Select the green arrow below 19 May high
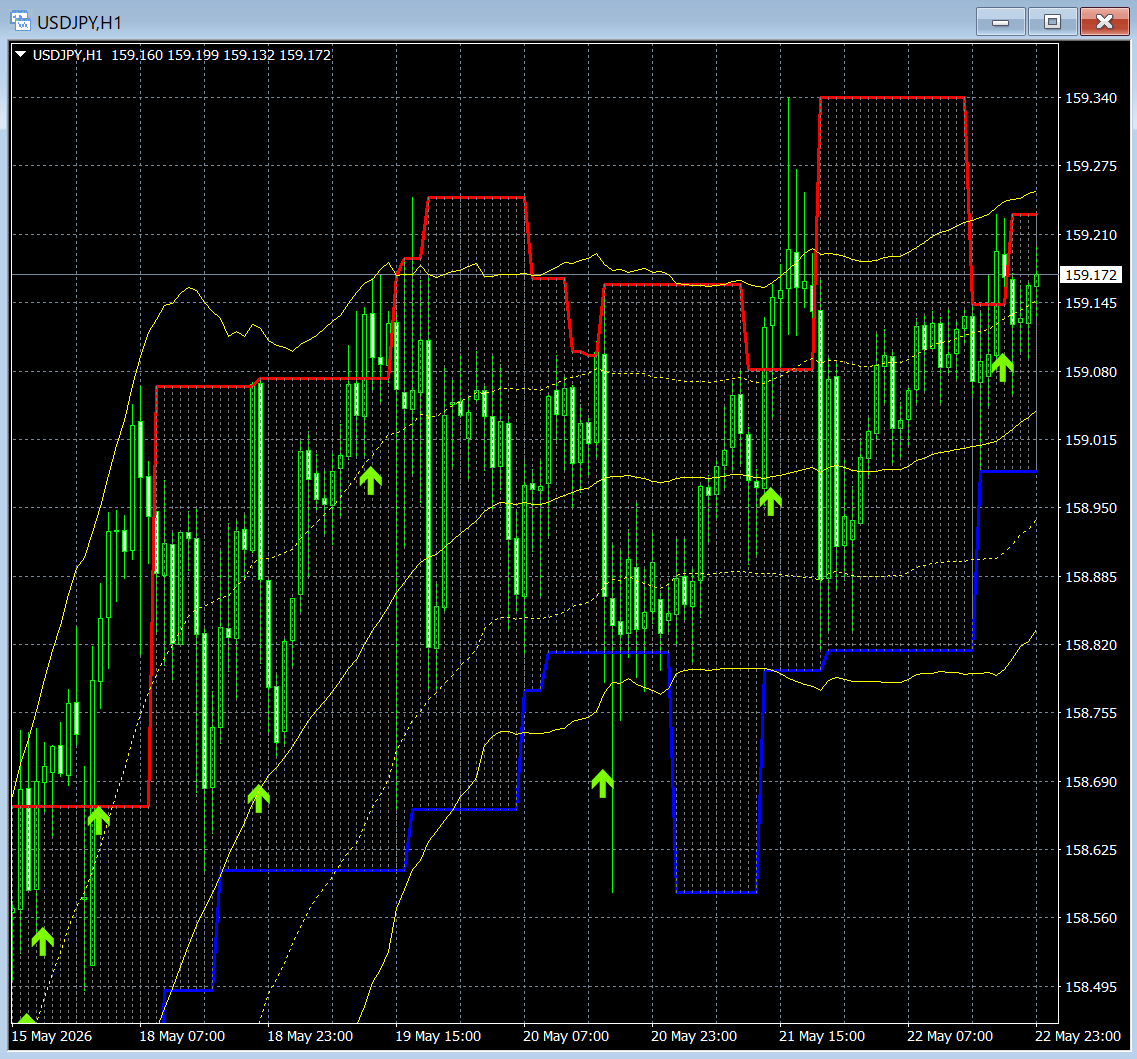Image resolution: width=1137 pixels, height=1059 pixels. (371, 481)
